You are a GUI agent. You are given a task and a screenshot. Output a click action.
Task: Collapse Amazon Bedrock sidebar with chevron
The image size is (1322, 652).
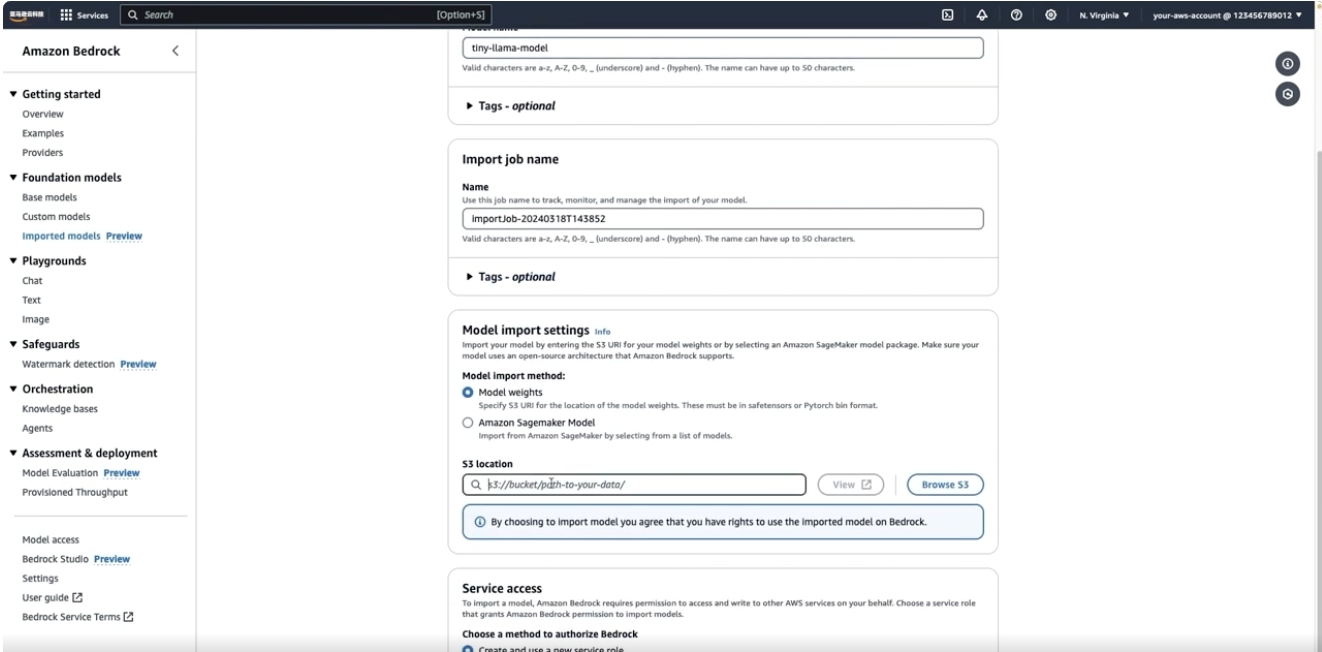pyautogui.click(x=176, y=51)
